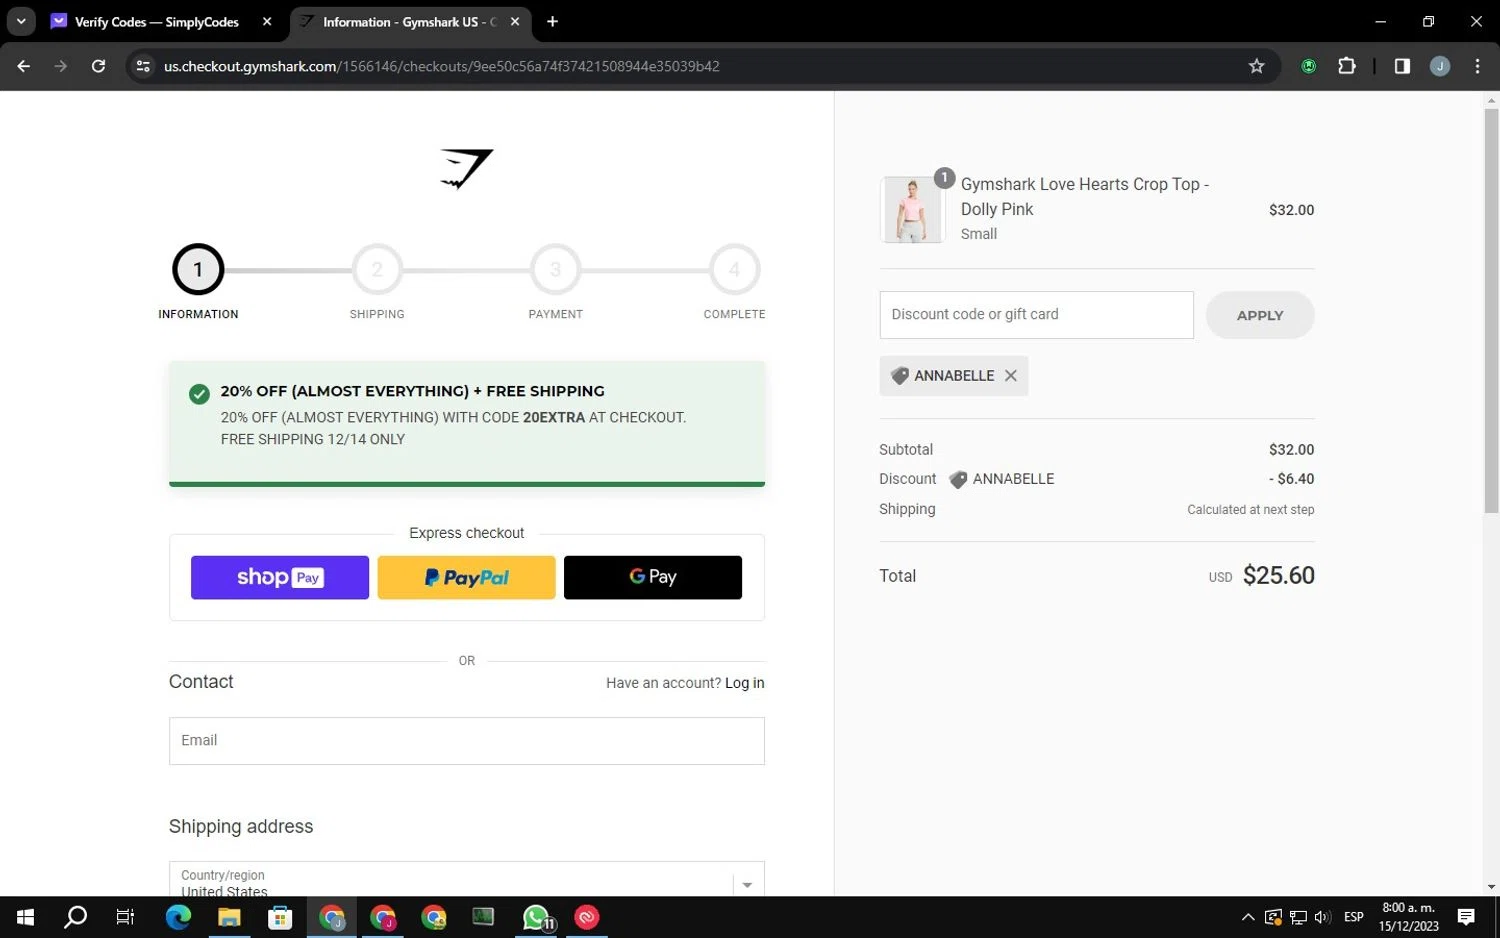Open WhatsApp from taskbar
1500x938 pixels.
click(x=536, y=917)
